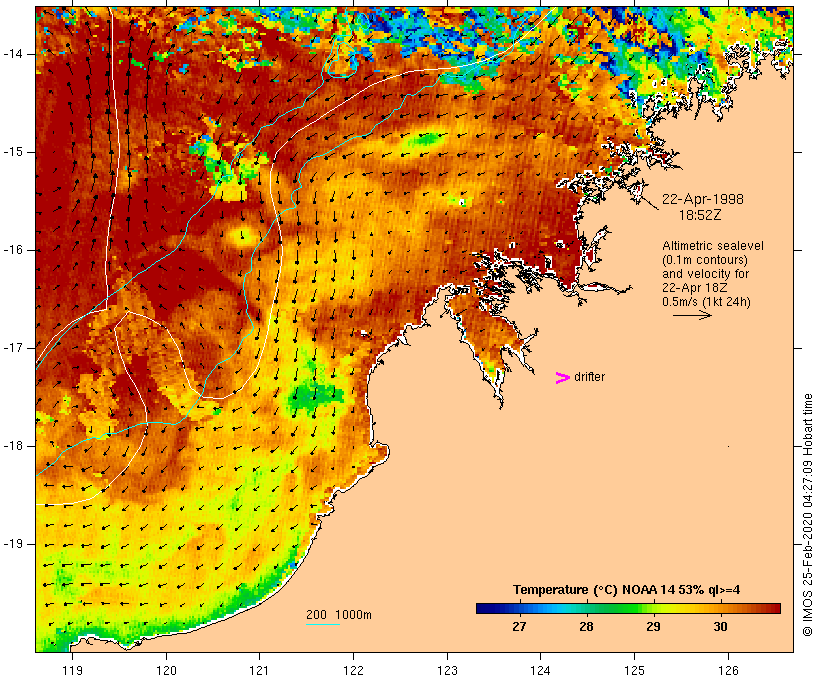The image size is (820, 680).
Task: Click the time text '18:52Z'
Action: tap(700, 215)
